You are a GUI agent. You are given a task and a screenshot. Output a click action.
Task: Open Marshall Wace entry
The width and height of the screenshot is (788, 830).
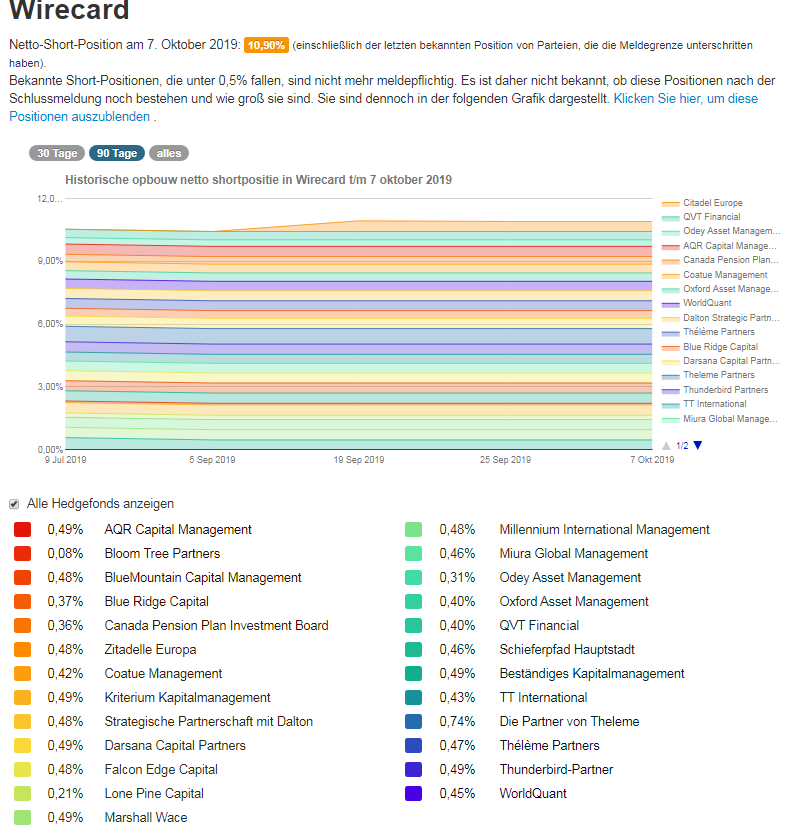coord(146,817)
